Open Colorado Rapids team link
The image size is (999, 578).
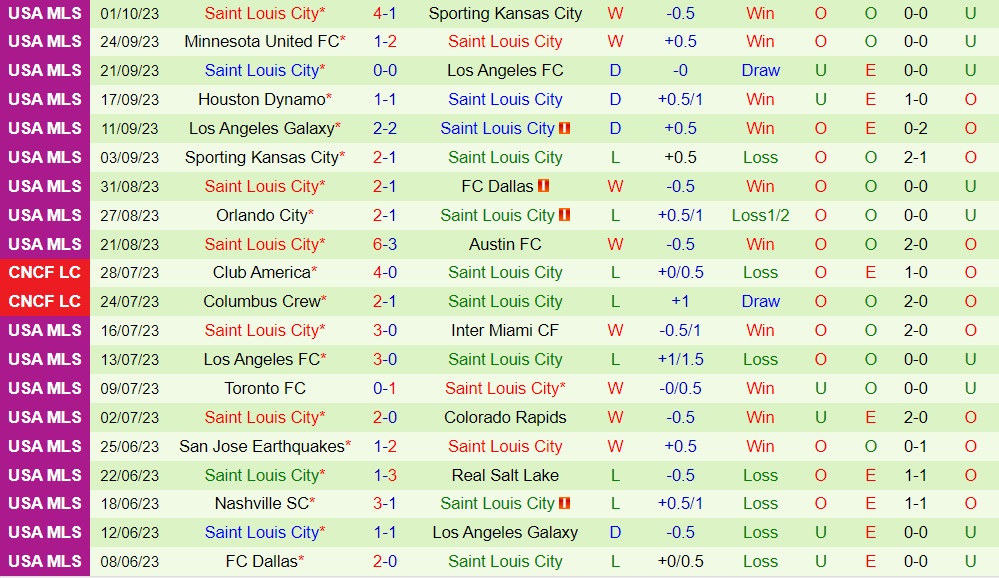[505, 417]
